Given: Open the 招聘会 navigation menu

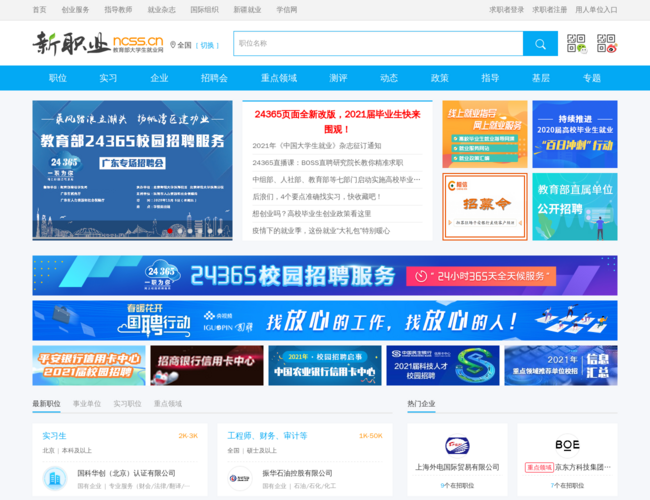Looking at the screenshot, I should (214, 78).
